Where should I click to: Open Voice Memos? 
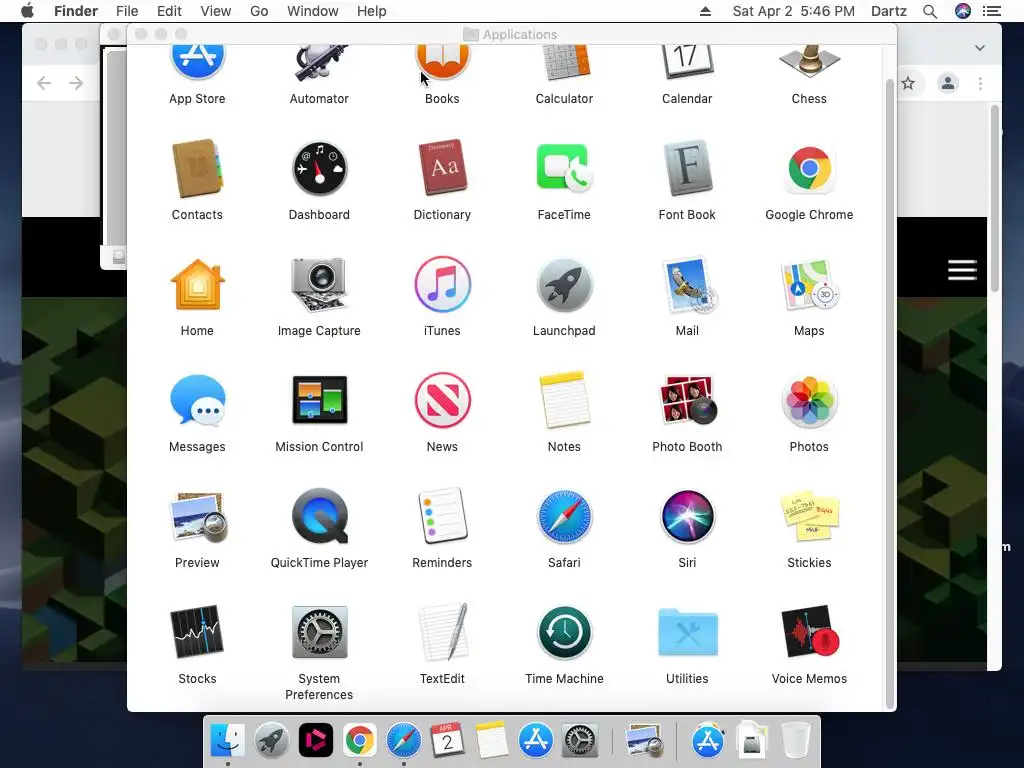(809, 632)
